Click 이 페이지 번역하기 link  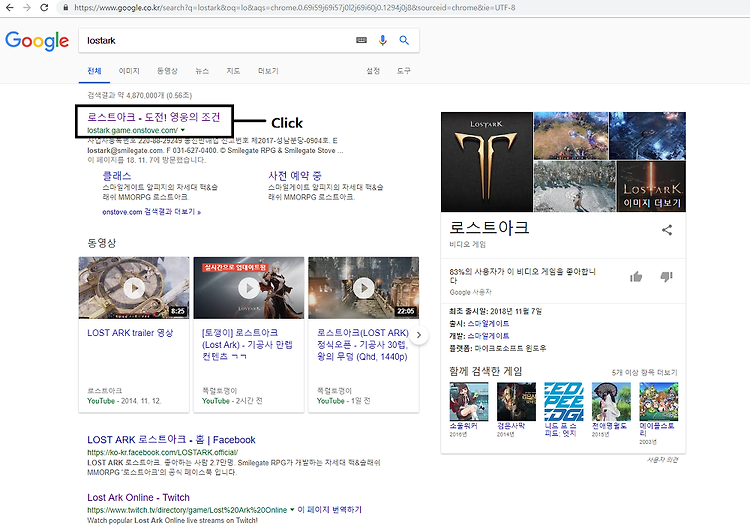coord(330,509)
